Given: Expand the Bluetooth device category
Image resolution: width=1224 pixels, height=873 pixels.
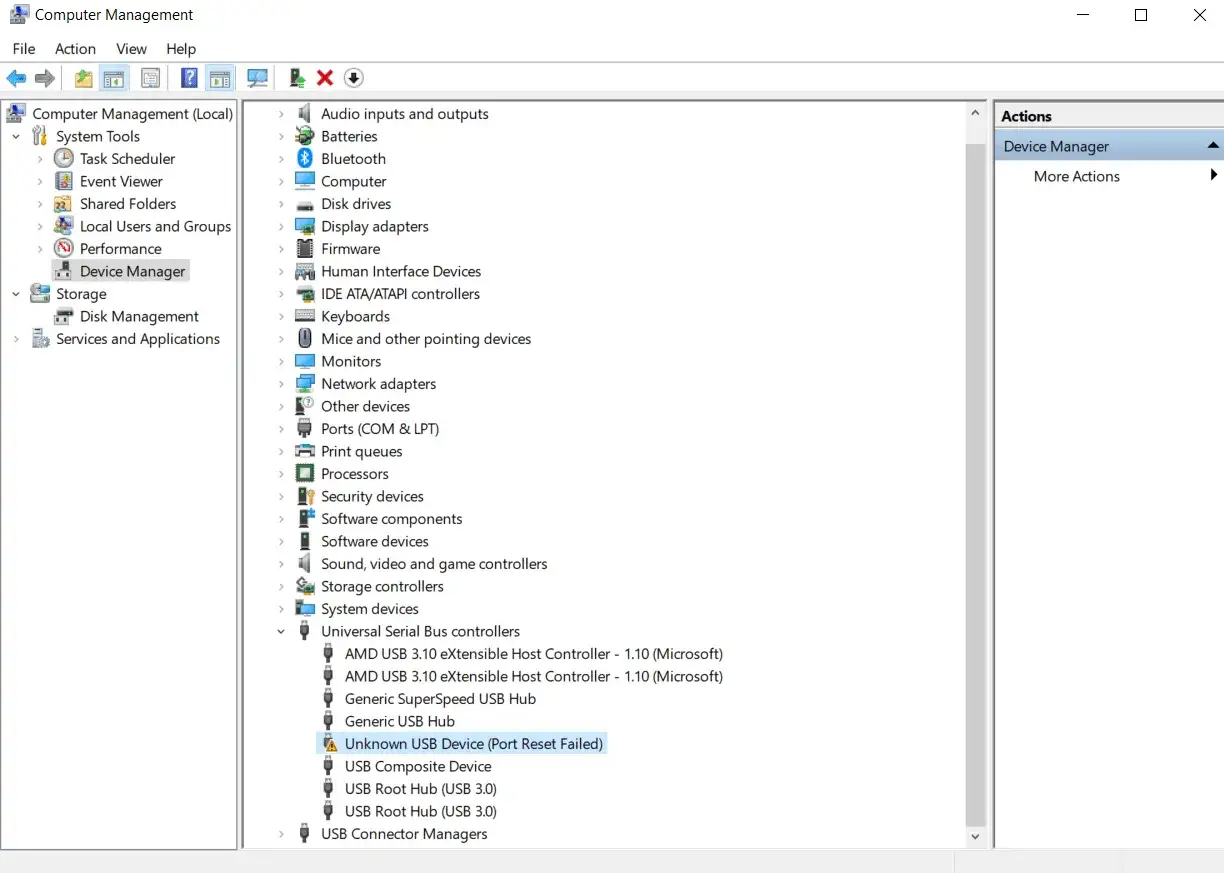Looking at the screenshot, I should [x=281, y=159].
